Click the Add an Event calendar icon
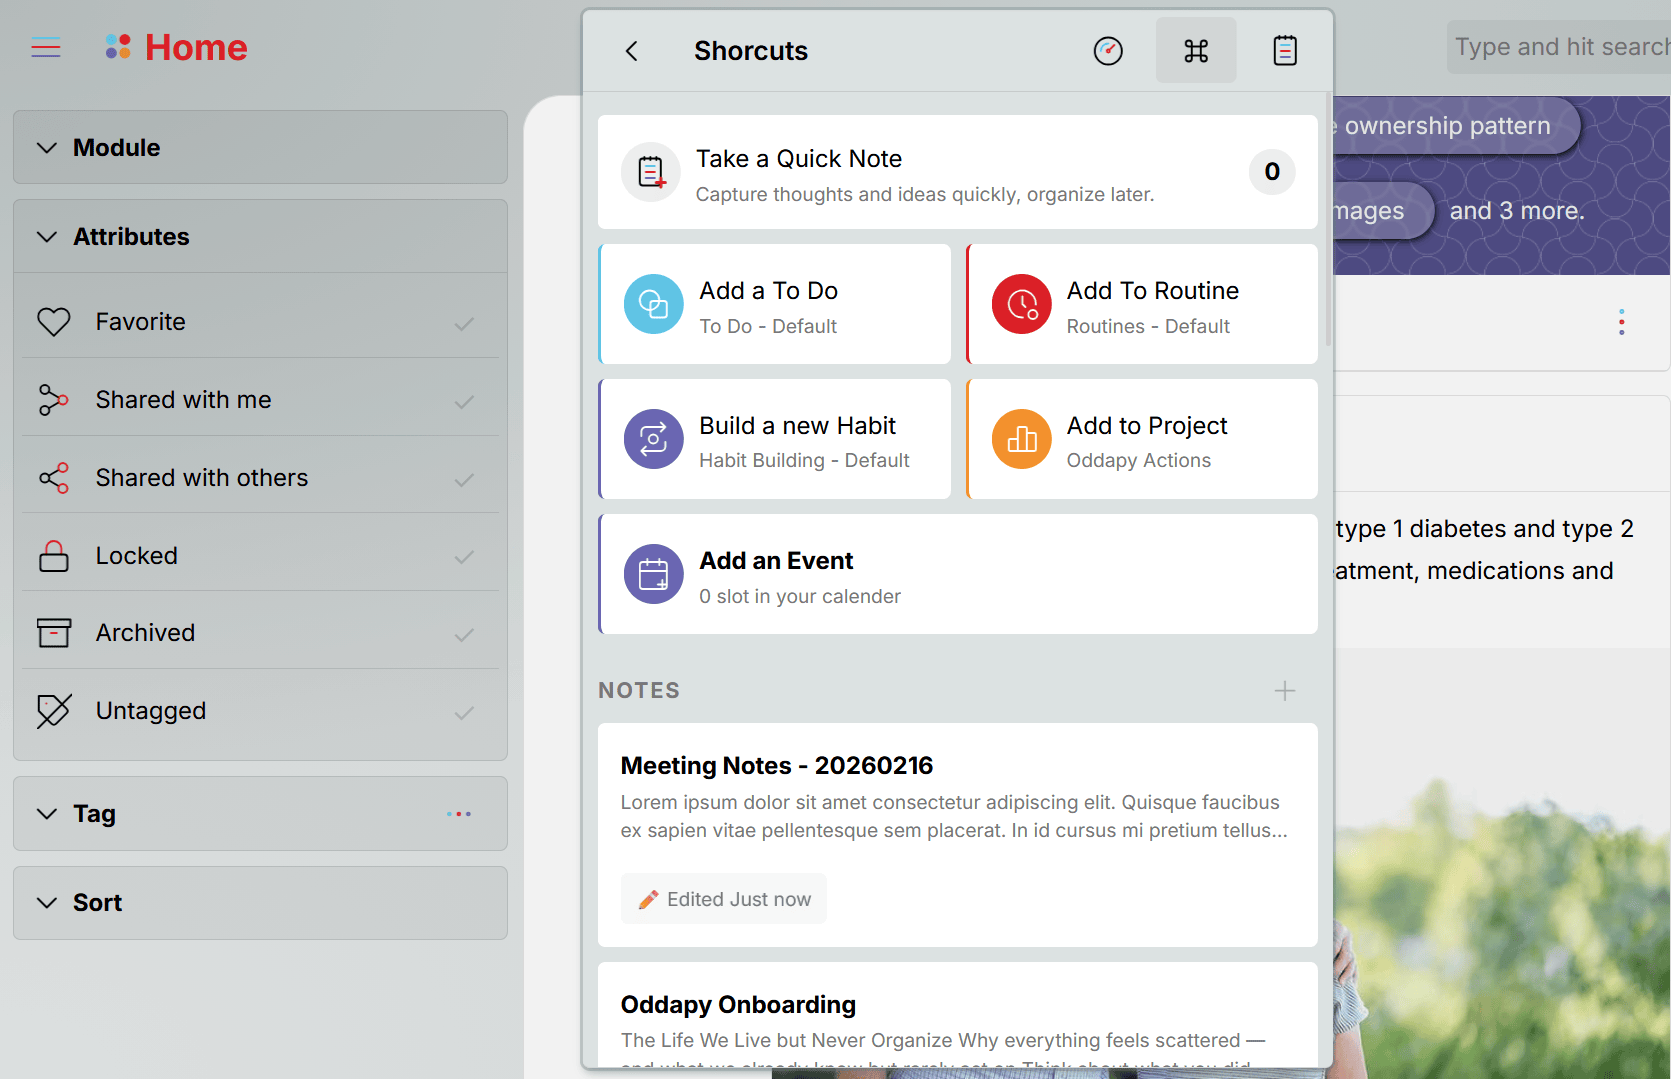The image size is (1671, 1079). point(653,574)
